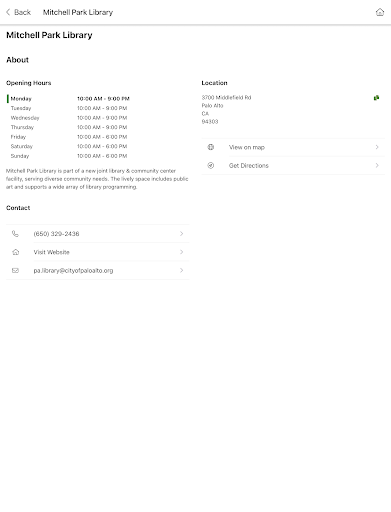391x512 pixels.
Task: Click the zip code 94303
Action: tap(210, 122)
